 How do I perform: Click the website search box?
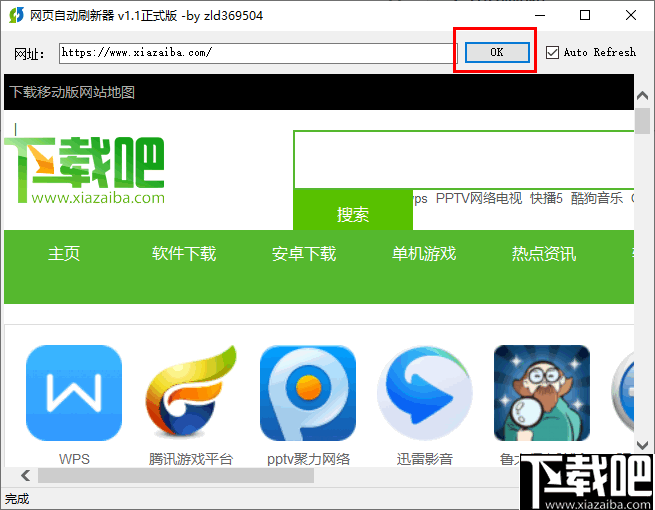pos(464,160)
